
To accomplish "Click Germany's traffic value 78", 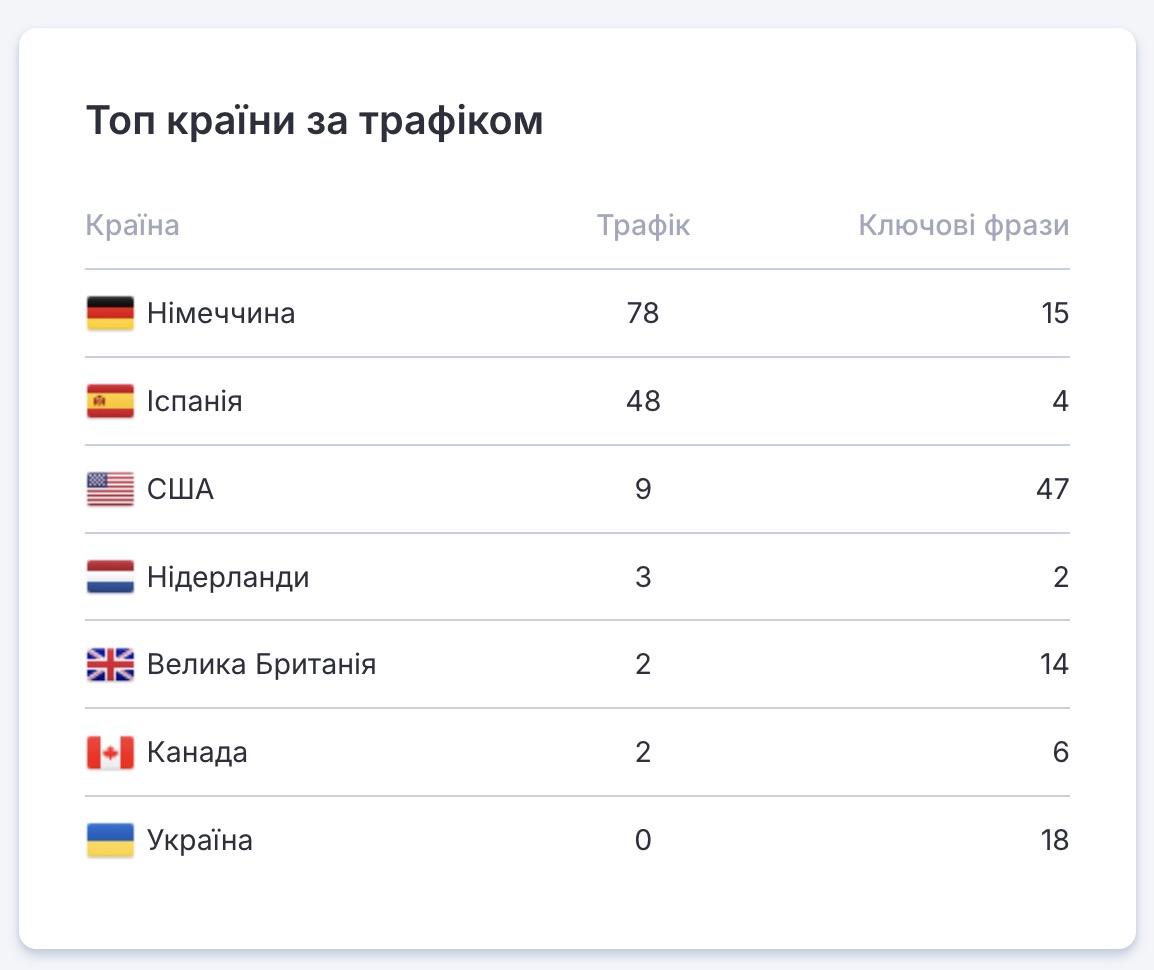I will point(643,314).
